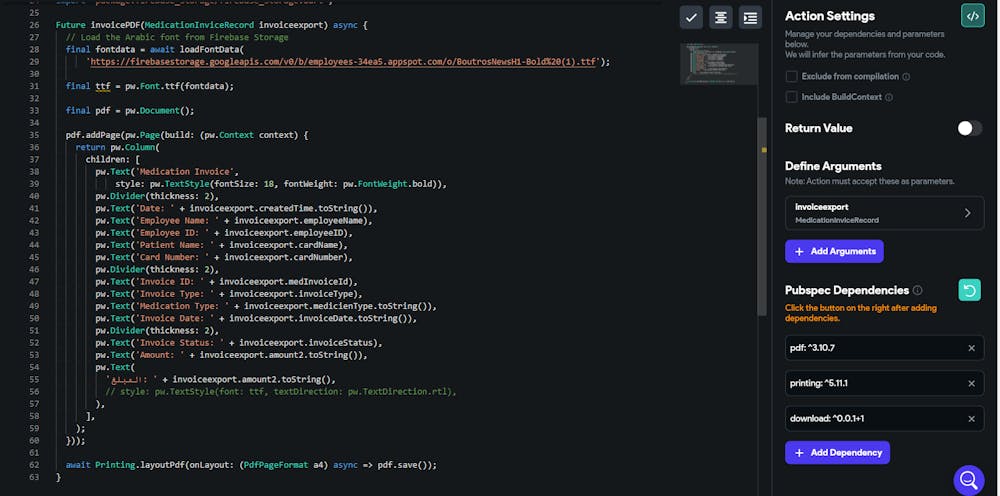Remove the pdf ^3.10.7 dependency
This screenshot has width=1000, height=496.
[971, 348]
